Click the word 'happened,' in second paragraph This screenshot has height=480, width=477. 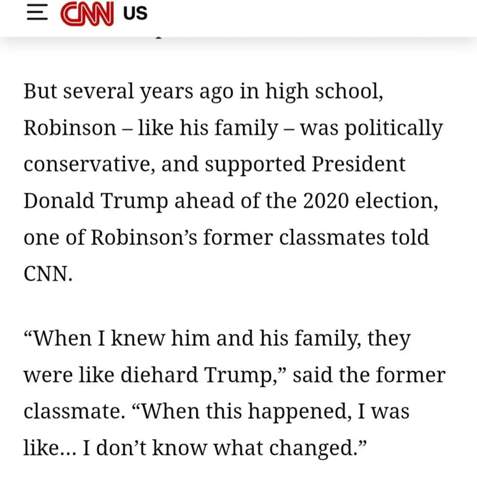[x=300, y=412]
